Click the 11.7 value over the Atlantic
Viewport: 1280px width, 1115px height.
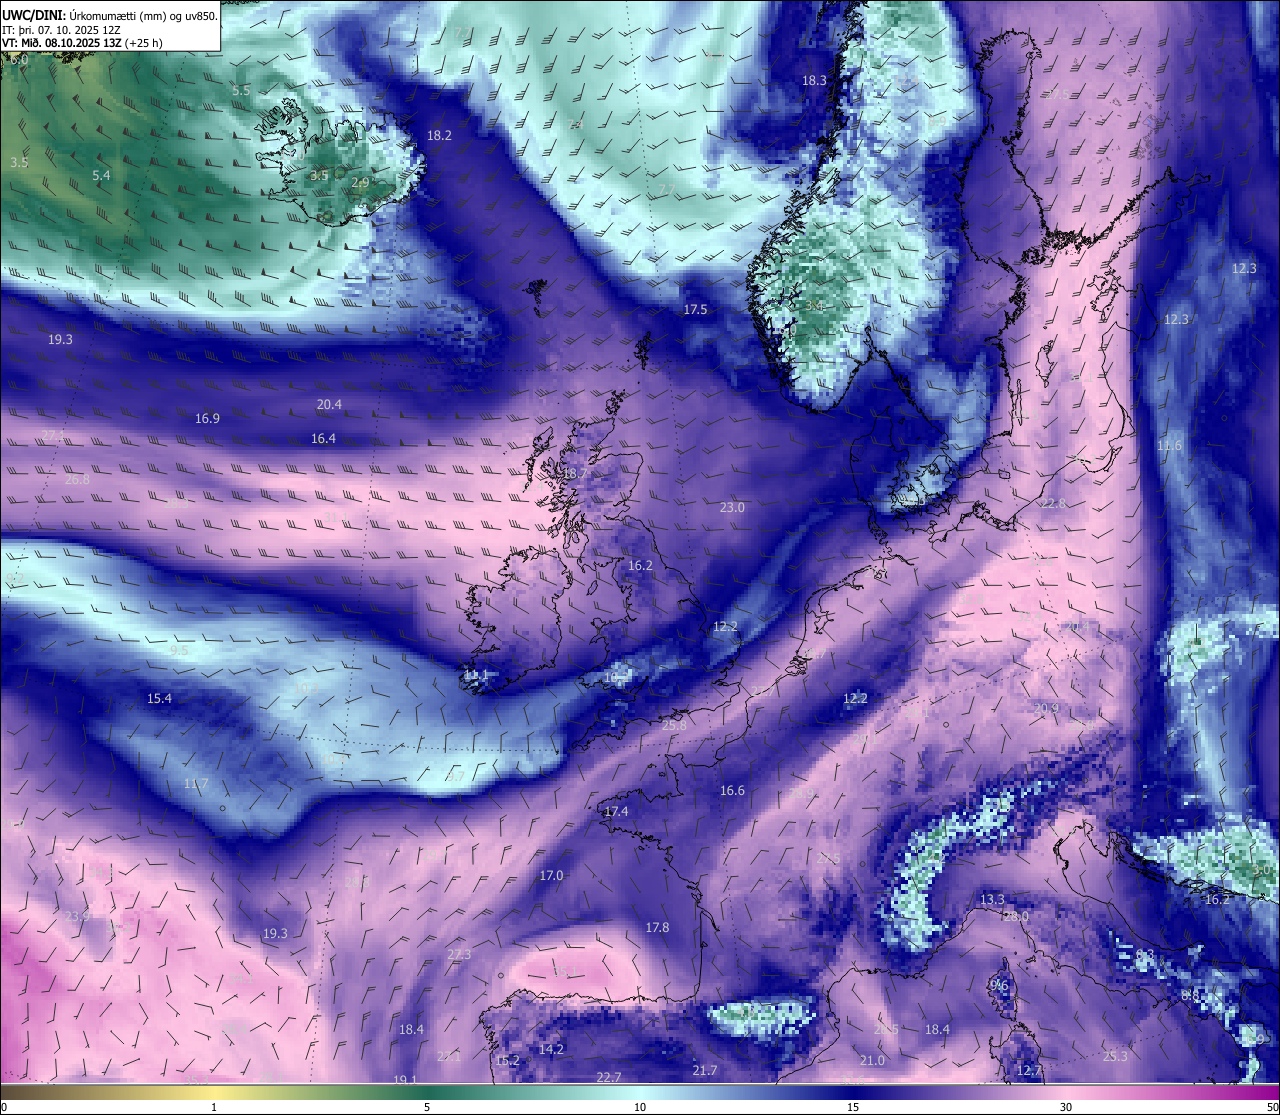196,784
